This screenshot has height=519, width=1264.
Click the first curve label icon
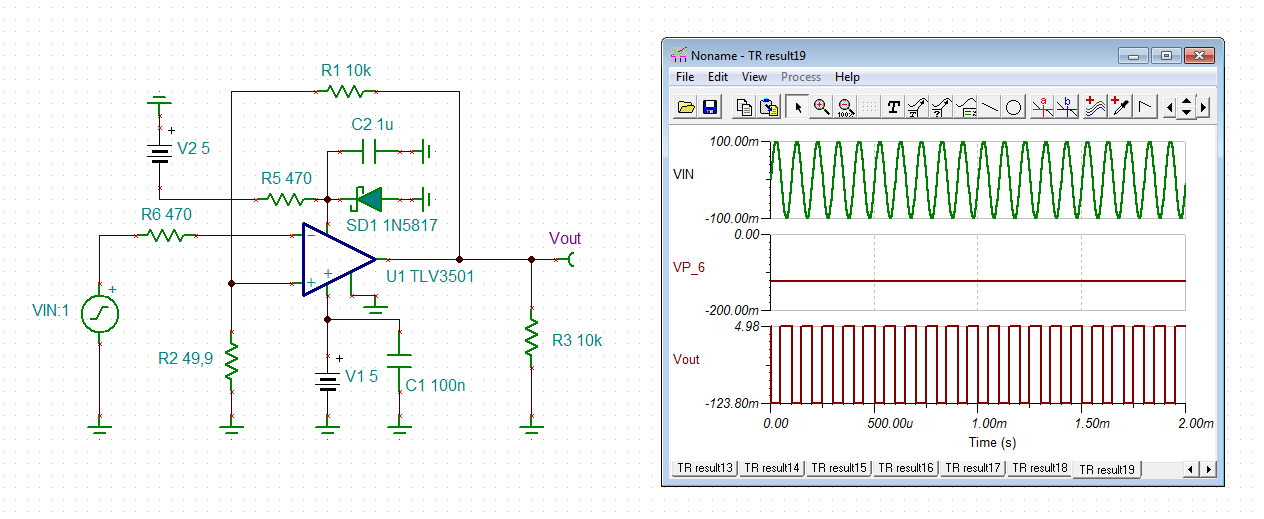[x=918, y=106]
